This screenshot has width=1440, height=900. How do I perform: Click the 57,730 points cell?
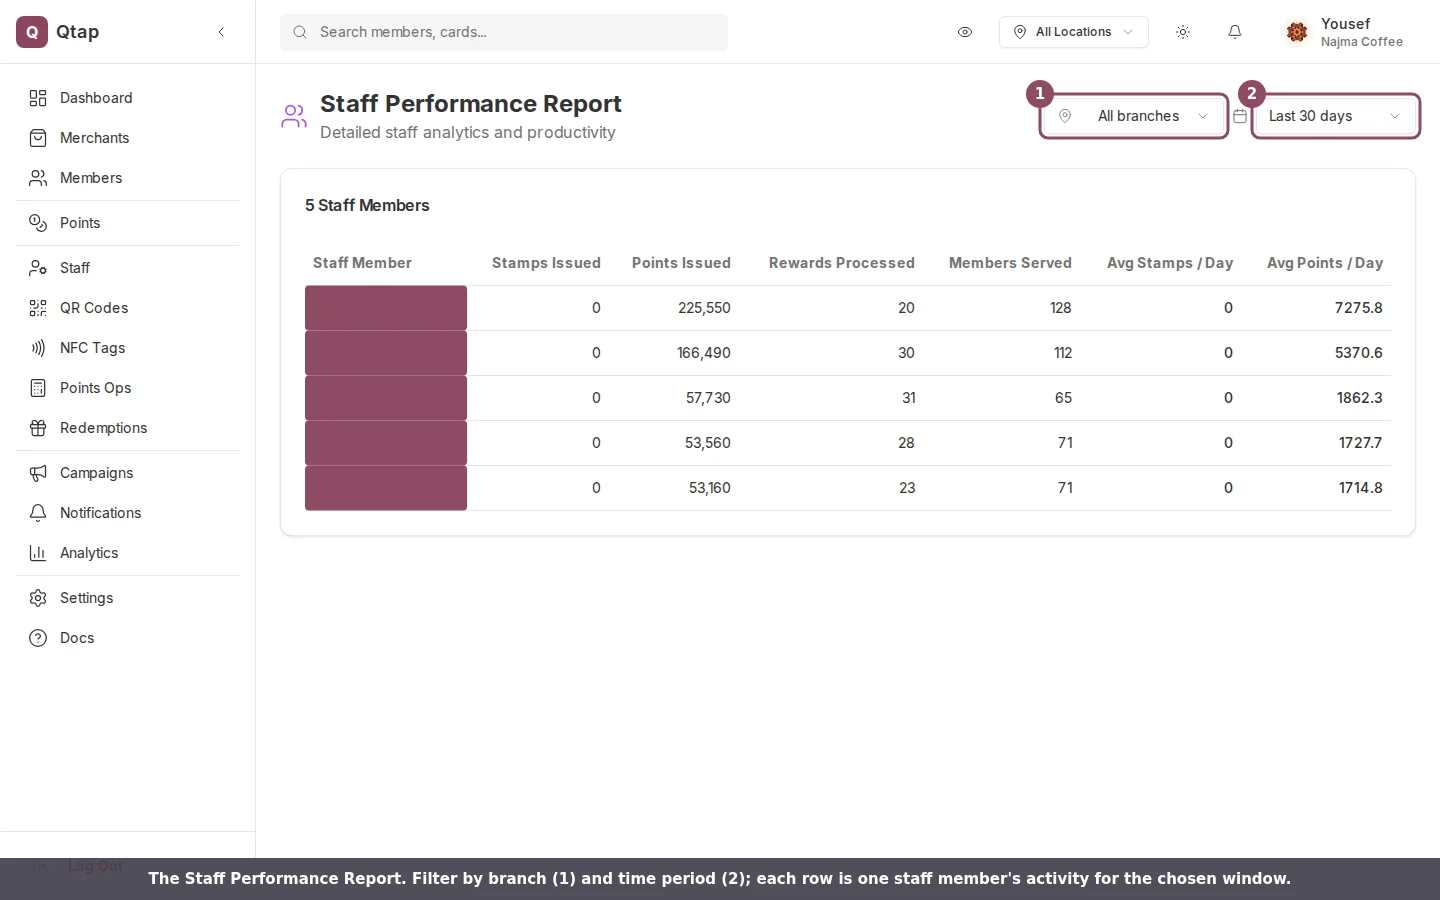click(708, 398)
